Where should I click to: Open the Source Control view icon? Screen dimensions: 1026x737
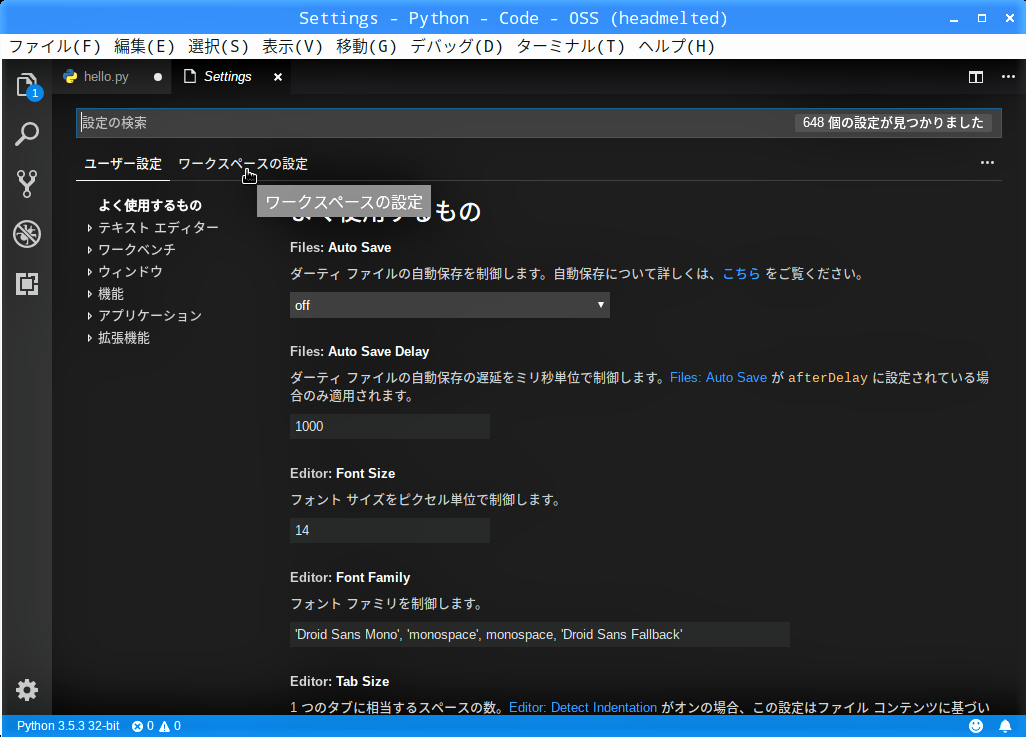tap(27, 184)
